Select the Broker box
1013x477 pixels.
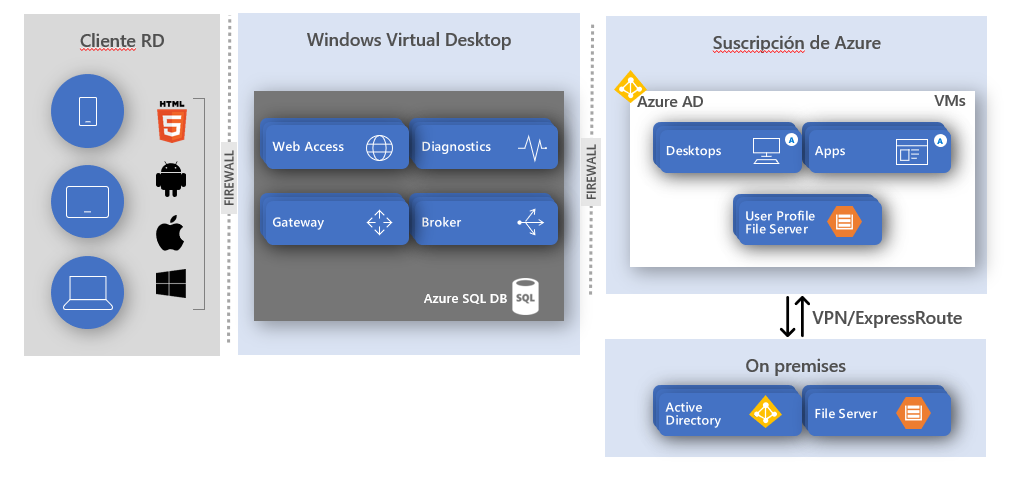point(484,220)
